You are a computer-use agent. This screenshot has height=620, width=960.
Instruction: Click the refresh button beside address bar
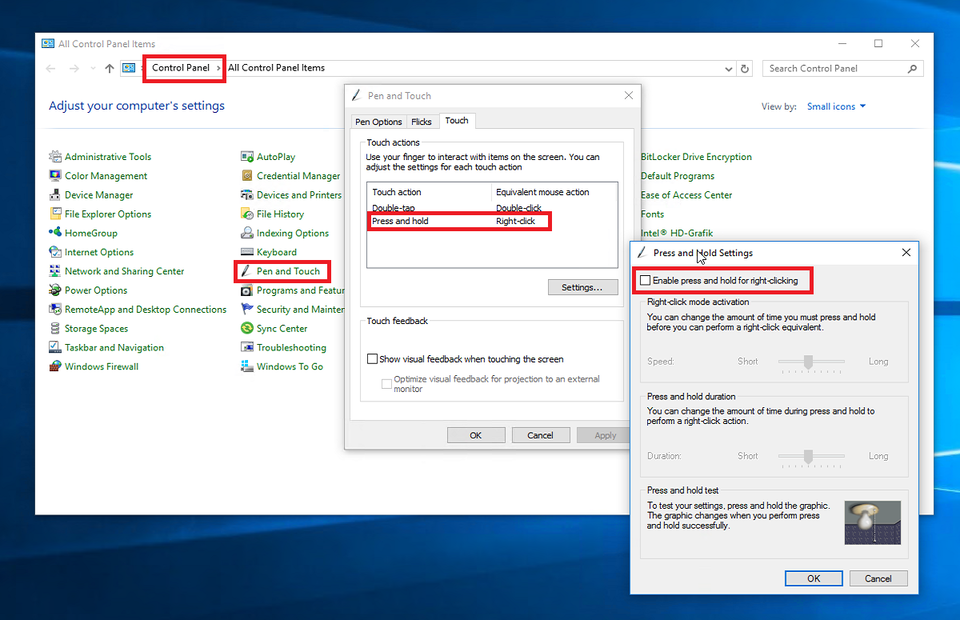pos(744,69)
